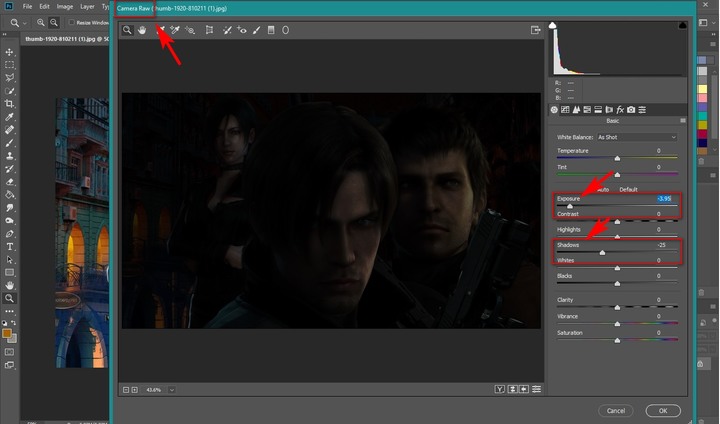Toggle between current and default settings
Viewport: 720px width, 424px height.
point(536,390)
